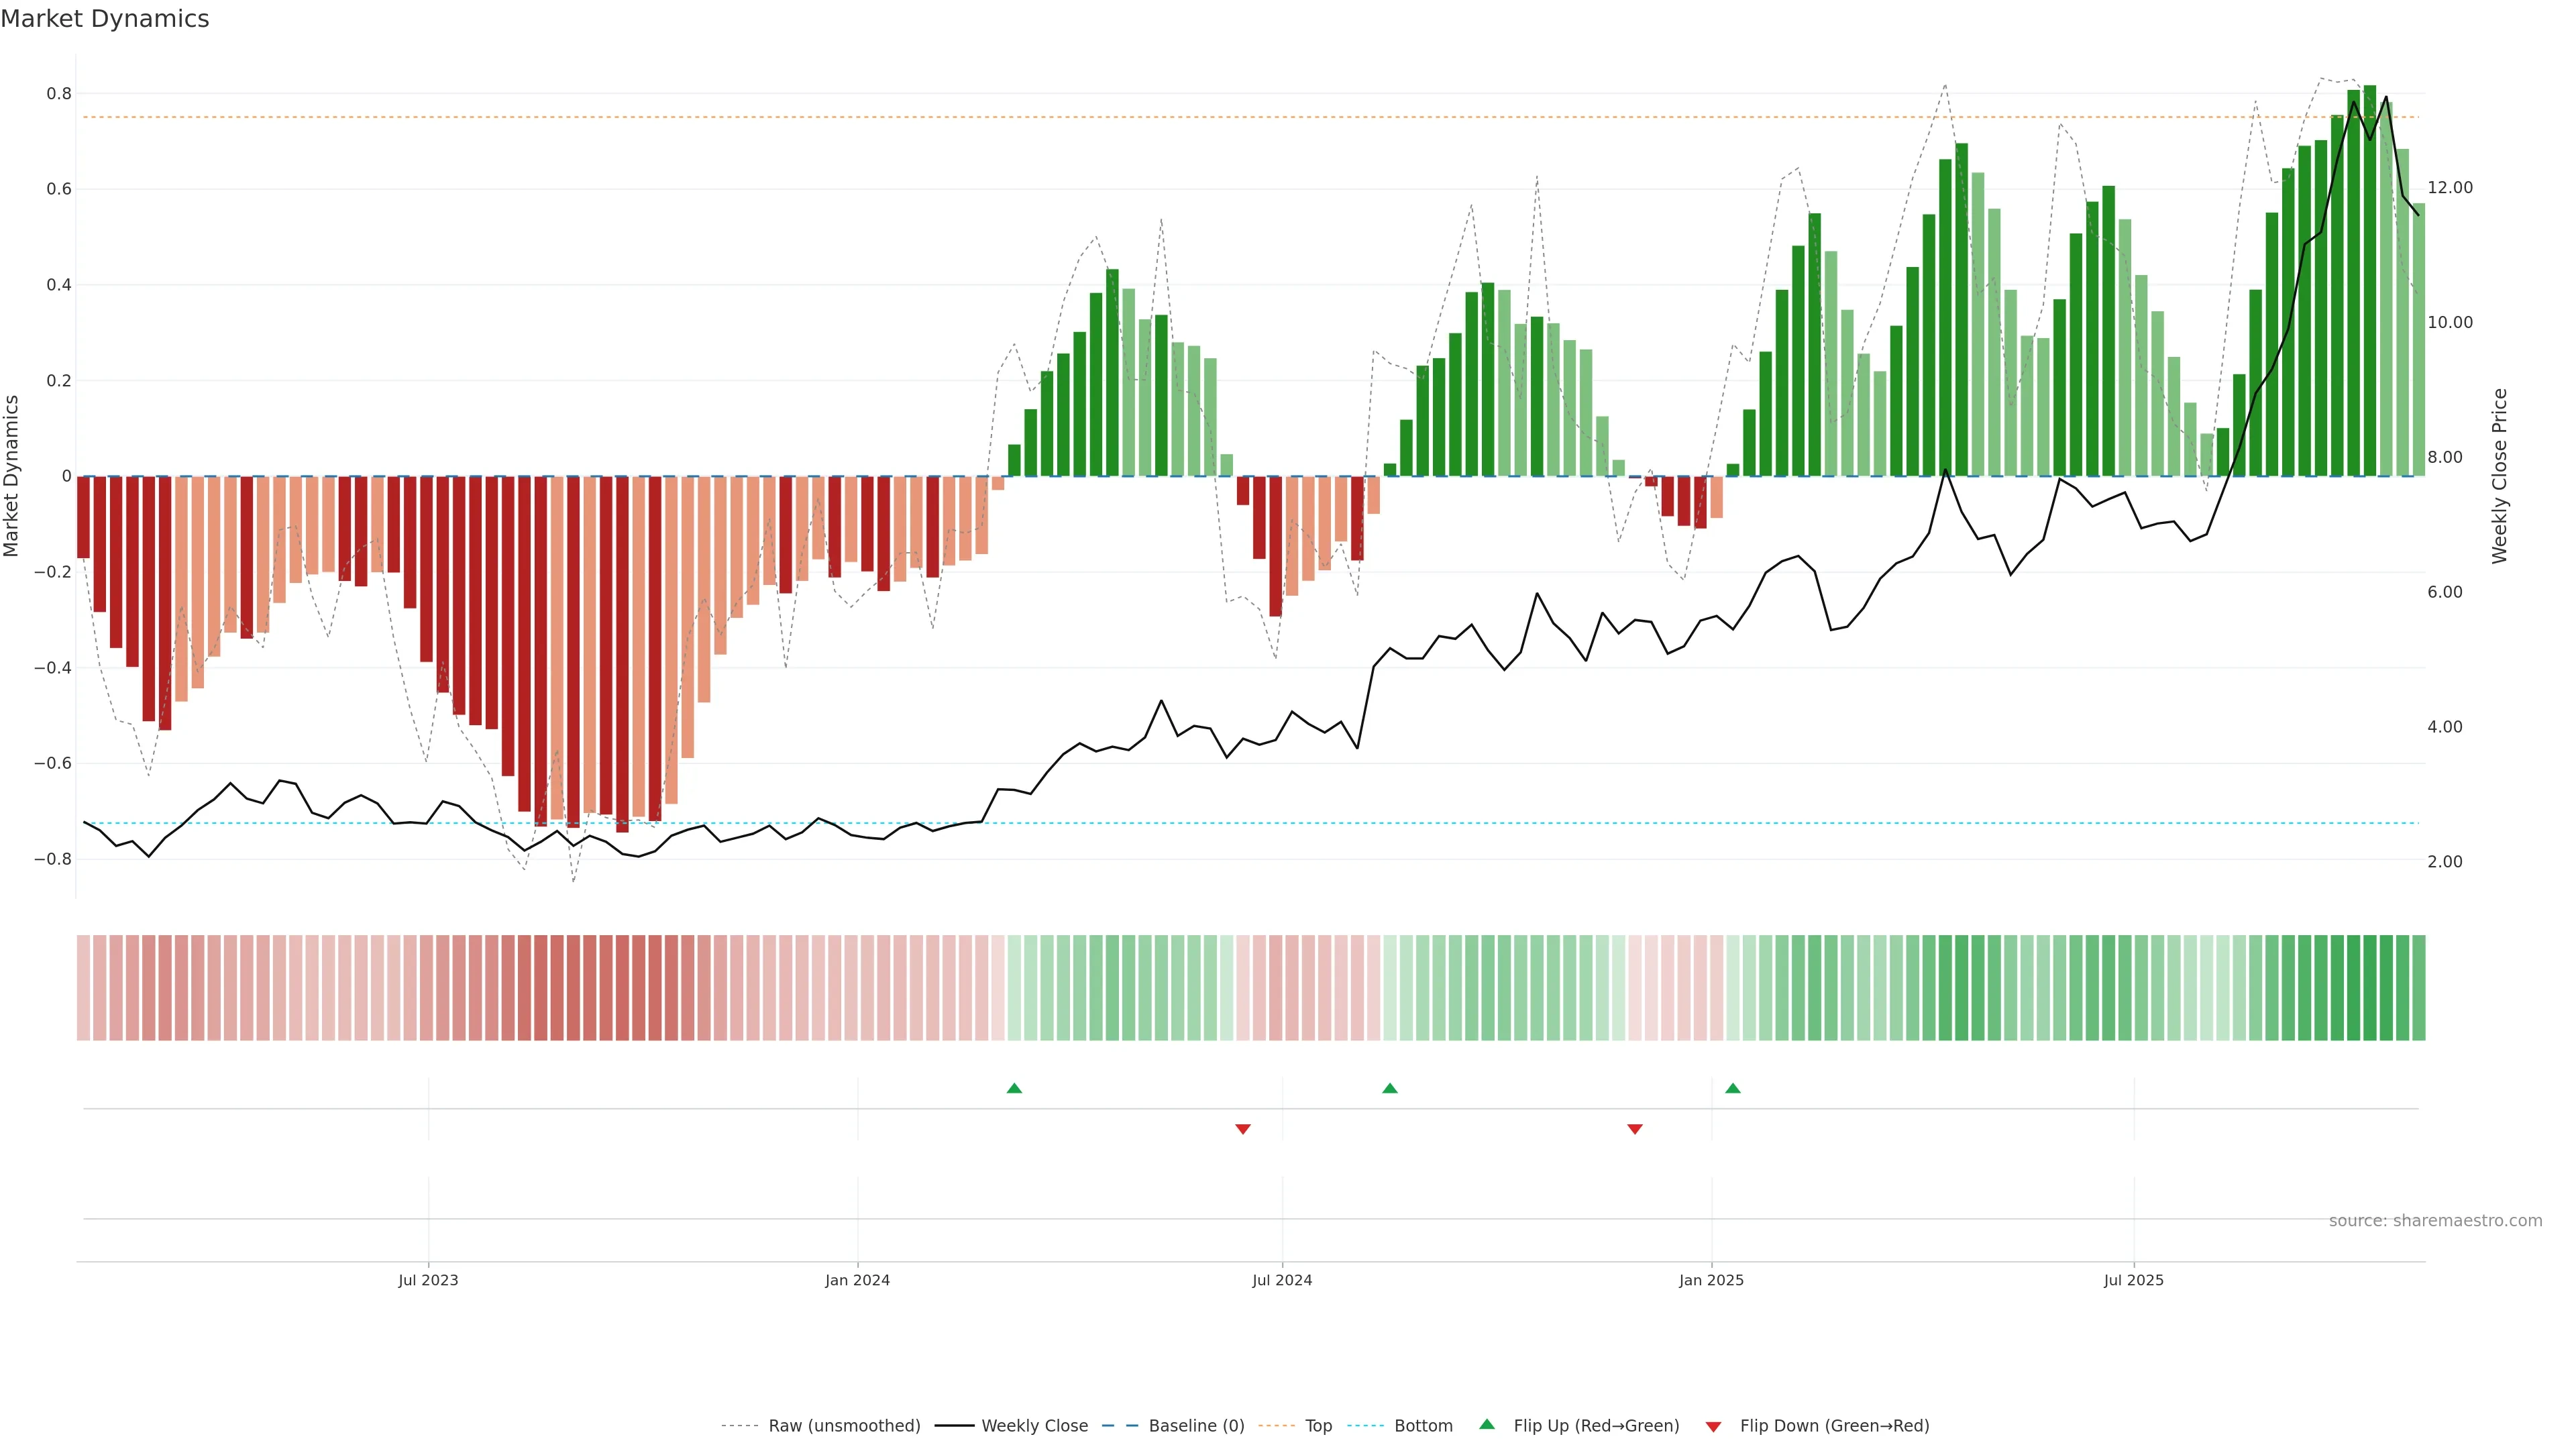Click the Jul 2025 x-axis label
The width and height of the screenshot is (2576, 1449).
[x=2133, y=1280]
